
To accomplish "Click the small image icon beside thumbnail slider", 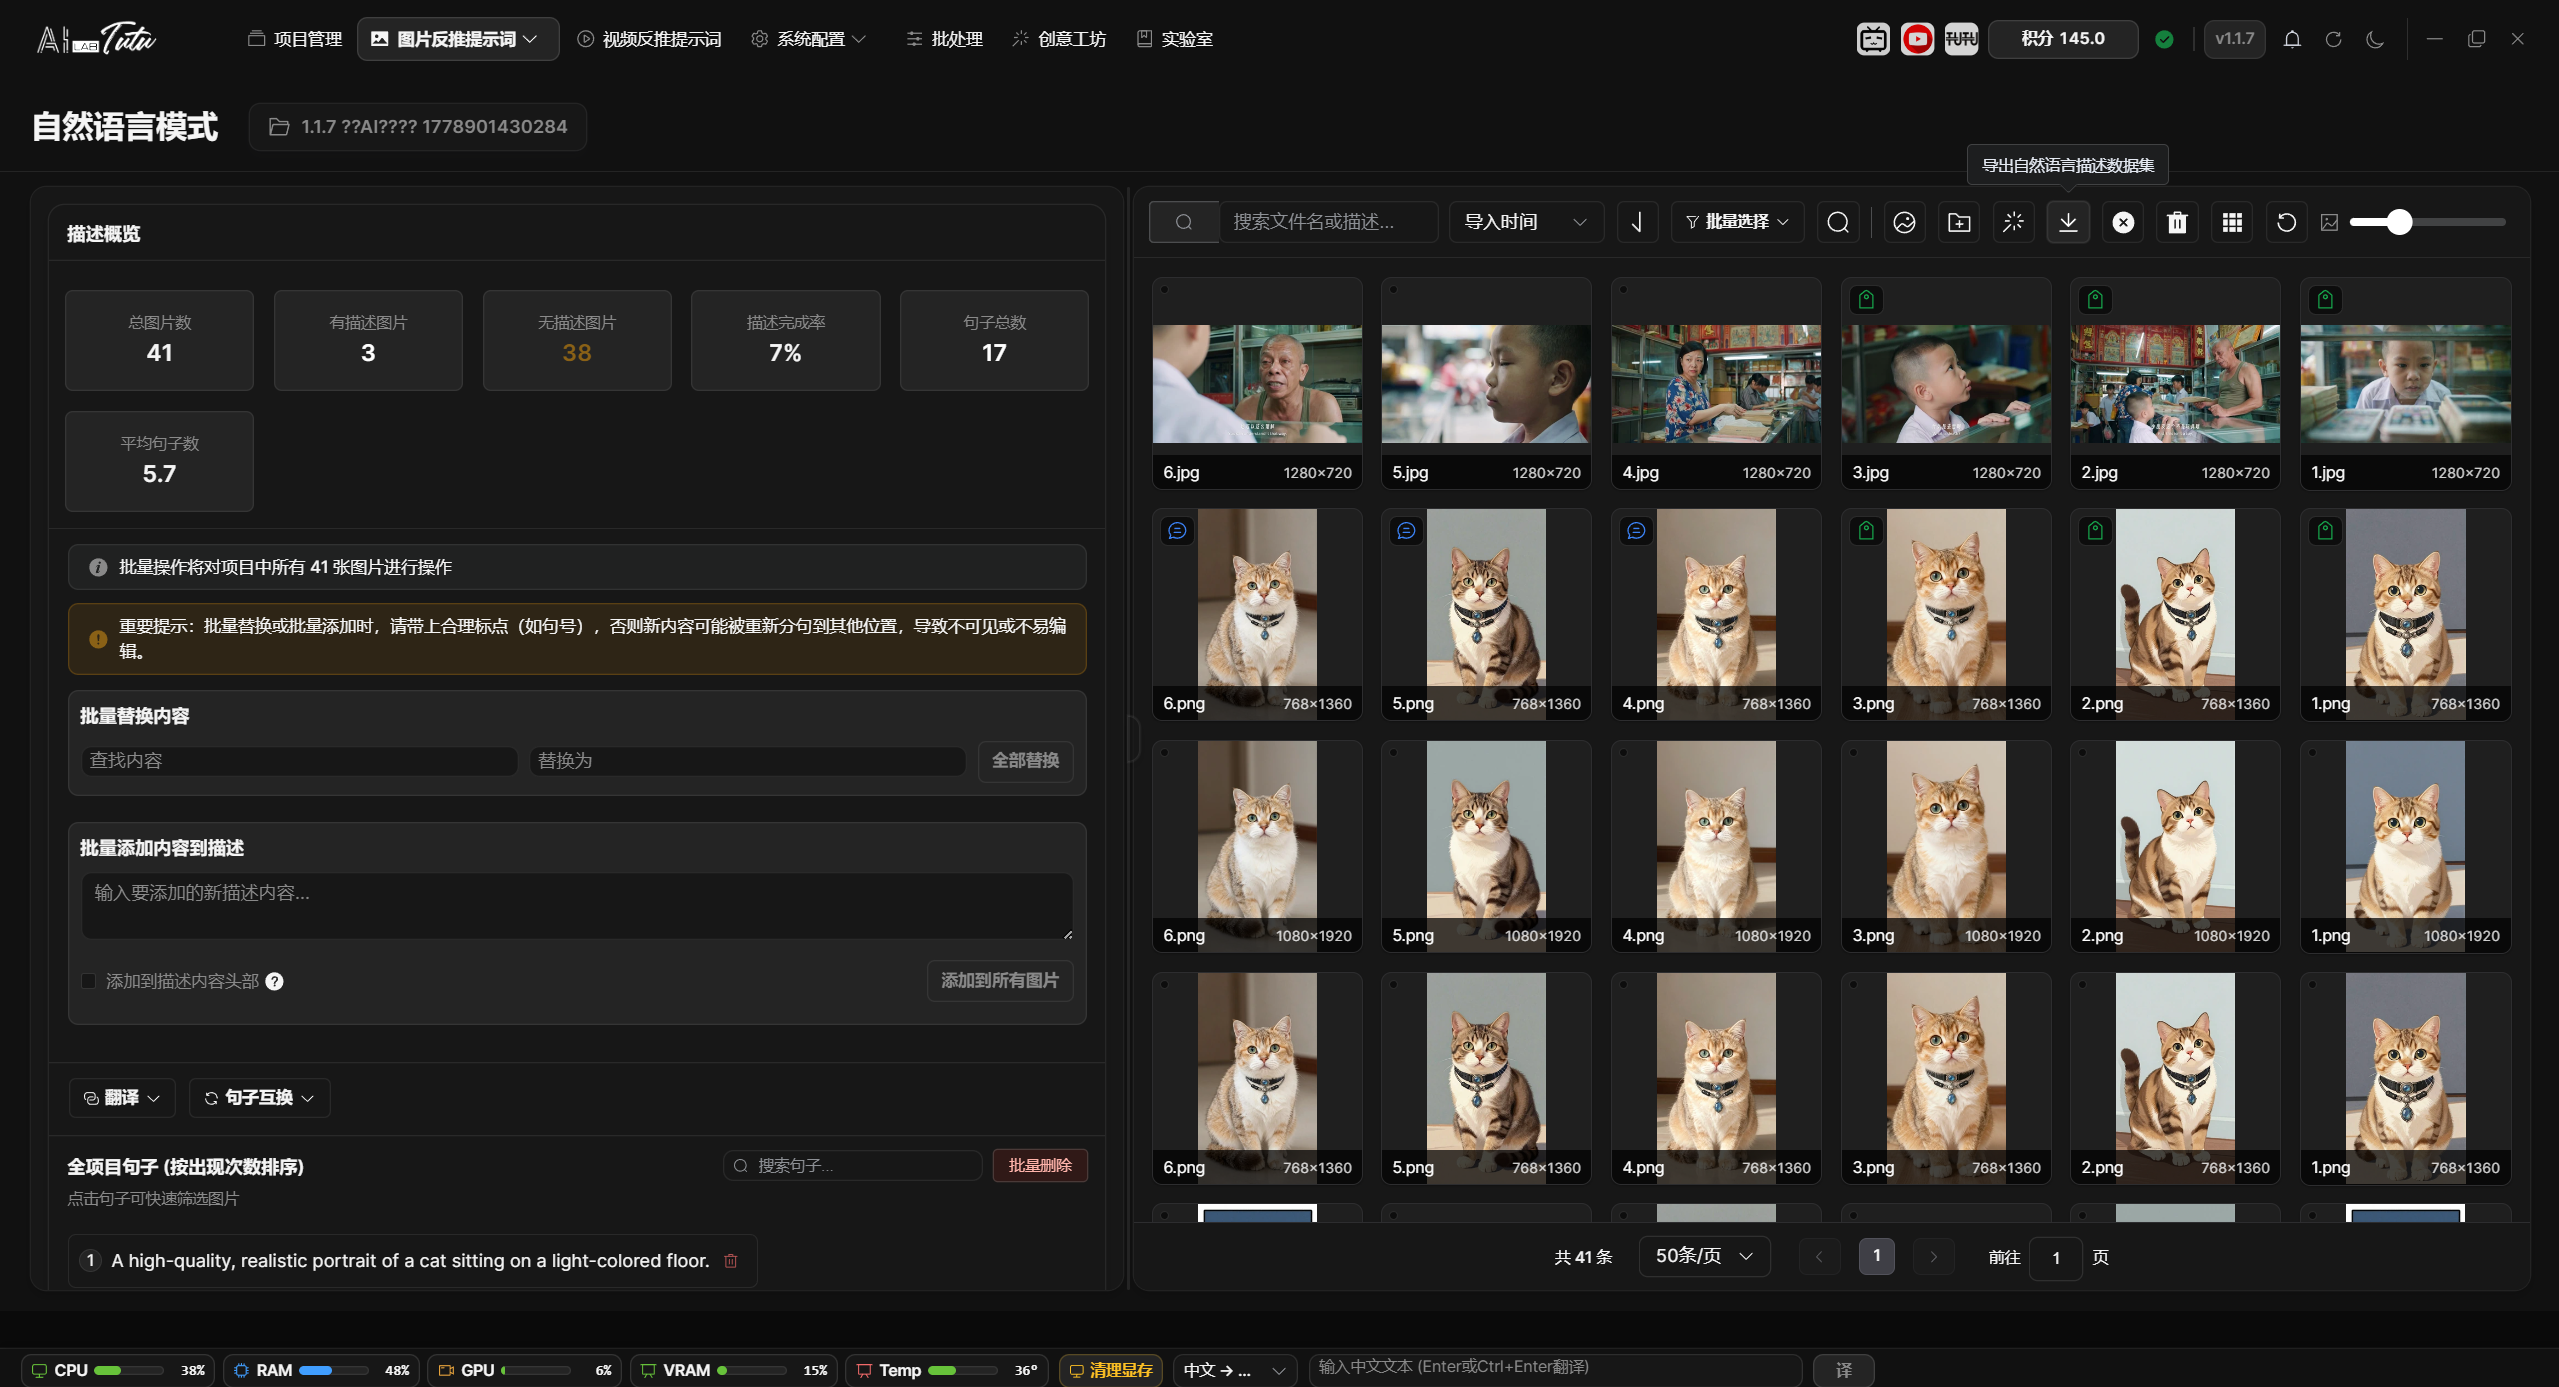I will click(x=2329, y=222).
